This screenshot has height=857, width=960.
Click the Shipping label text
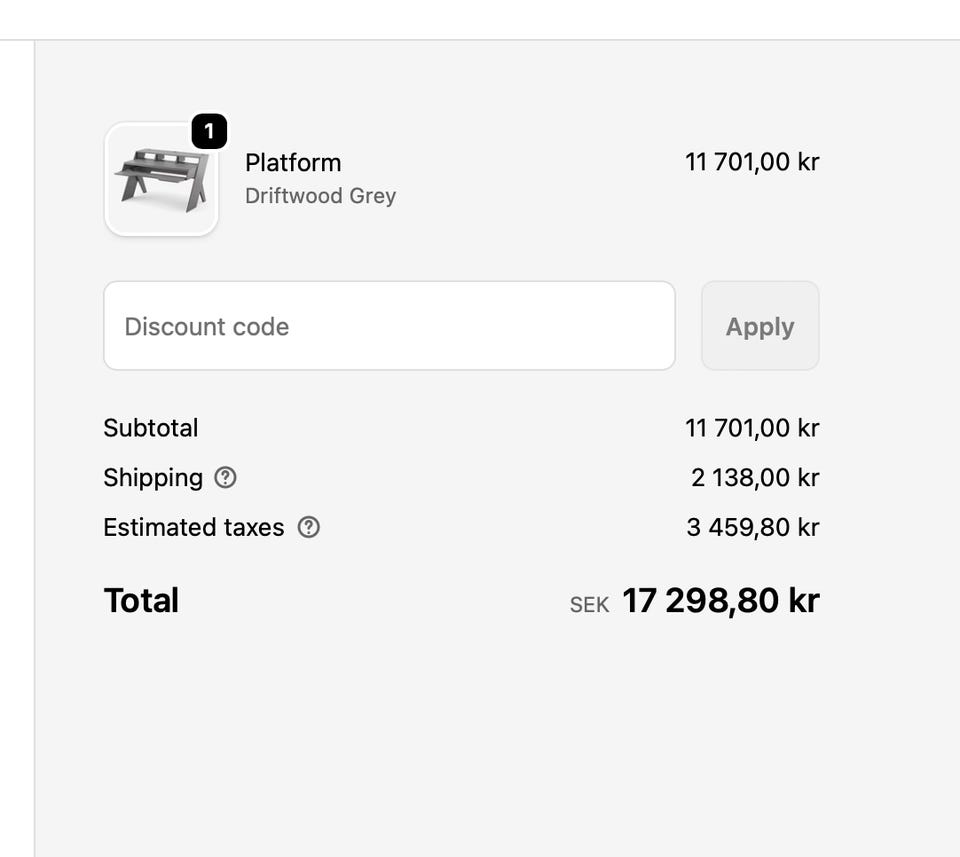(x=153, y=478)
